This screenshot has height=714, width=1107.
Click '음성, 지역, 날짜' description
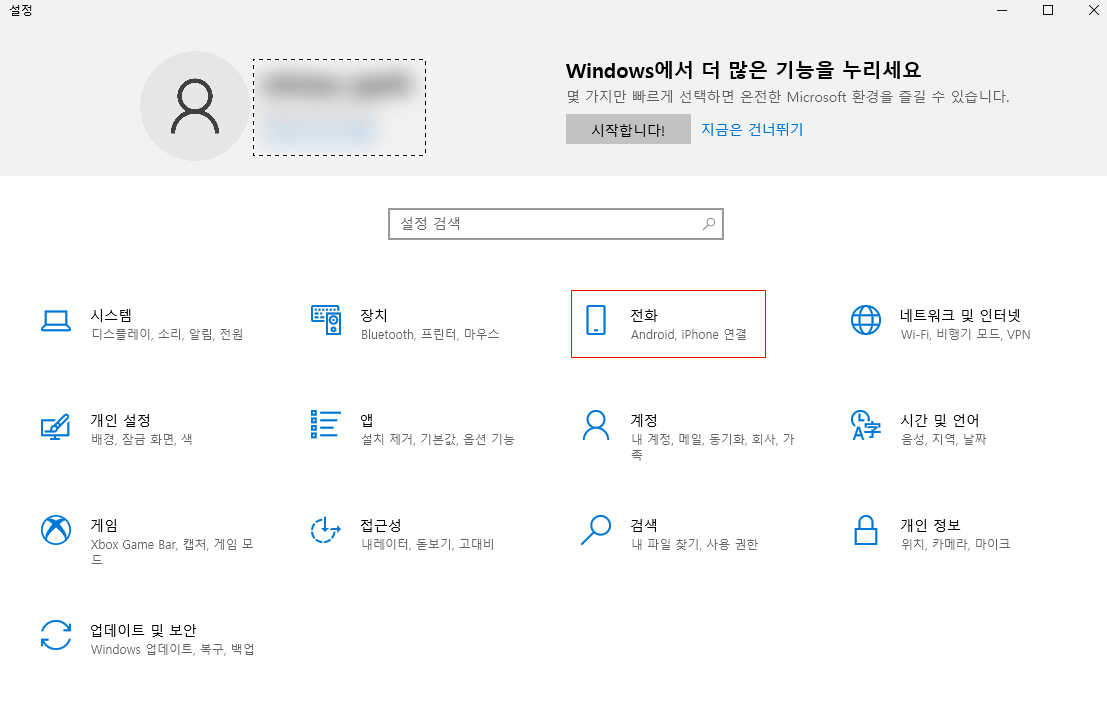(x=943, y=439)
